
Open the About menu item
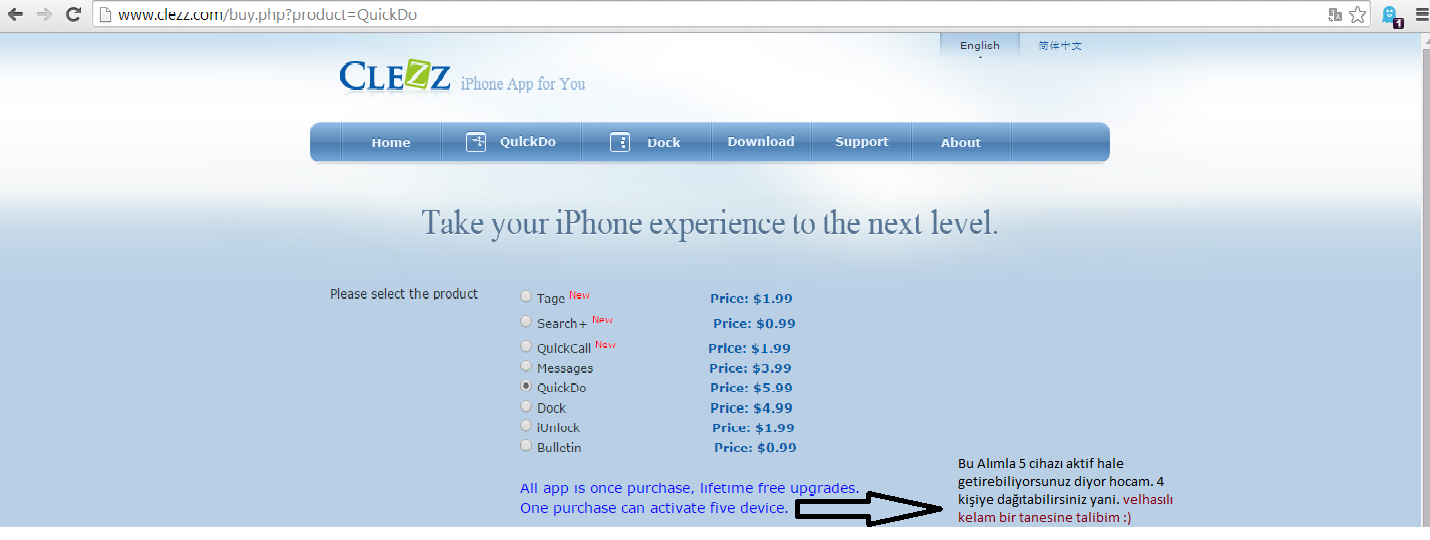click(x=961, y=142)
